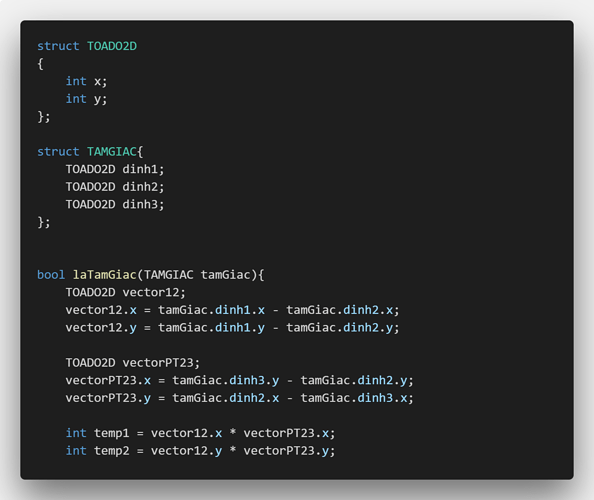
Task: Click the 'TOADO2D vectorPT23;' declaration
Action: [x=133, y=363]
